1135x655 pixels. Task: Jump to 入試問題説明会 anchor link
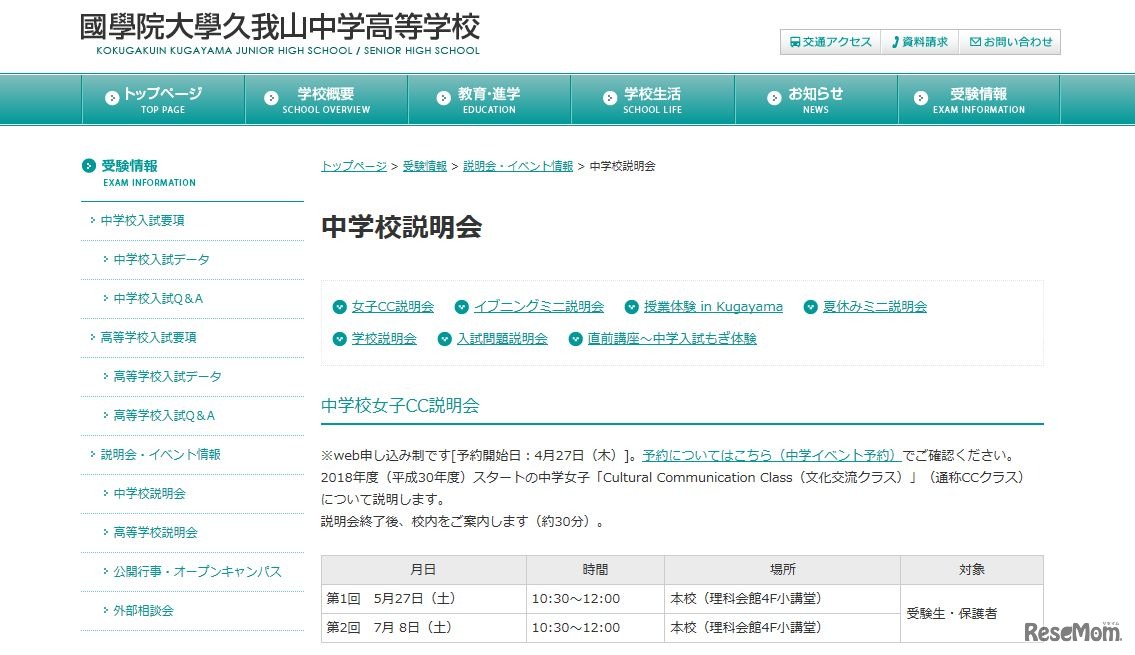(502, 339)
